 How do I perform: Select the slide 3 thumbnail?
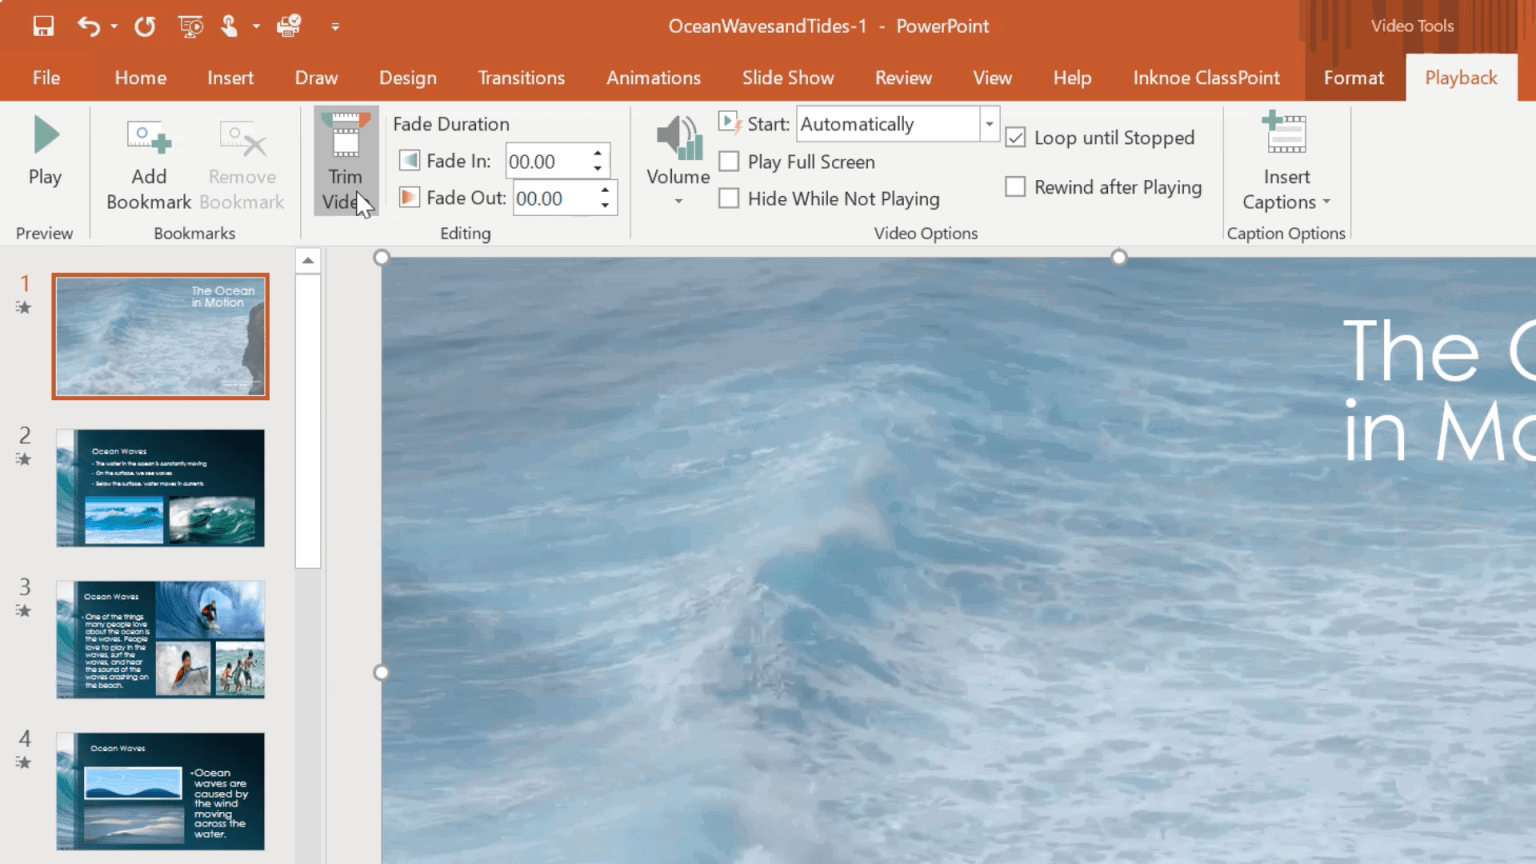160,639
